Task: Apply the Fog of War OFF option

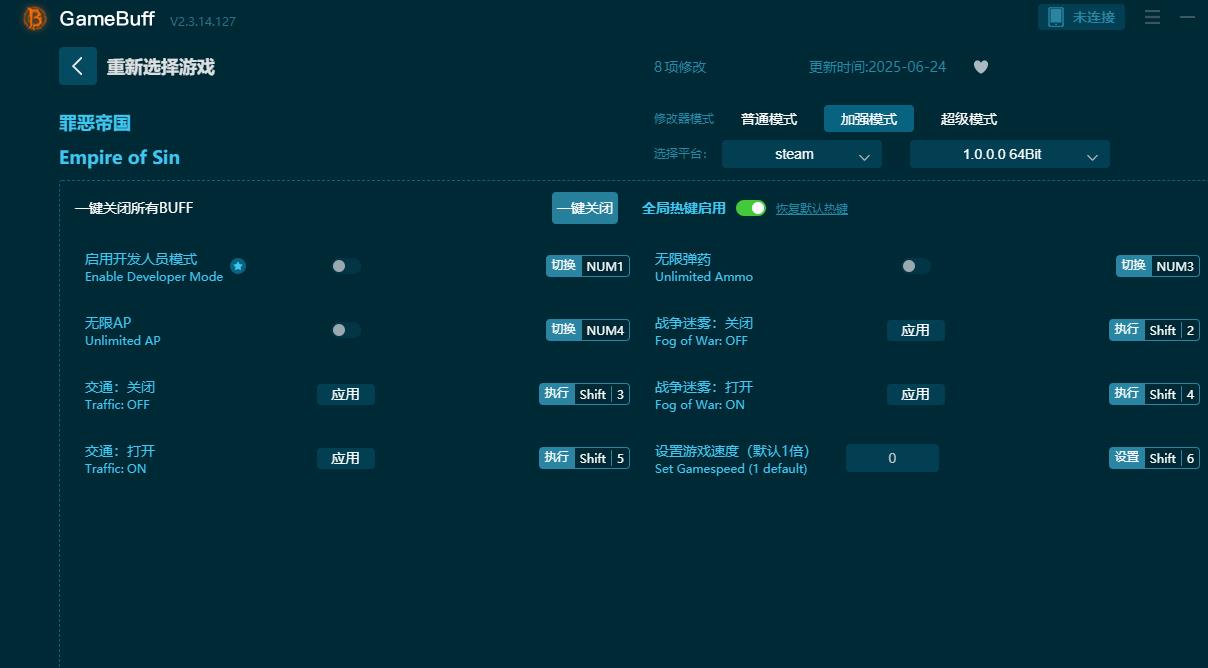Action: tap(915, 330)
